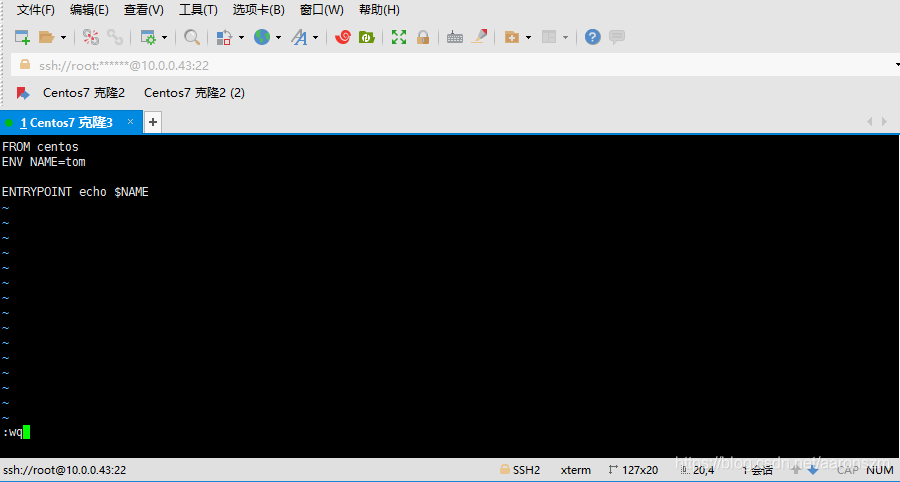Viewport: 900px width, 482px height.
Task: Click the blue down arrow in status bar
Action: click(813, 471)
